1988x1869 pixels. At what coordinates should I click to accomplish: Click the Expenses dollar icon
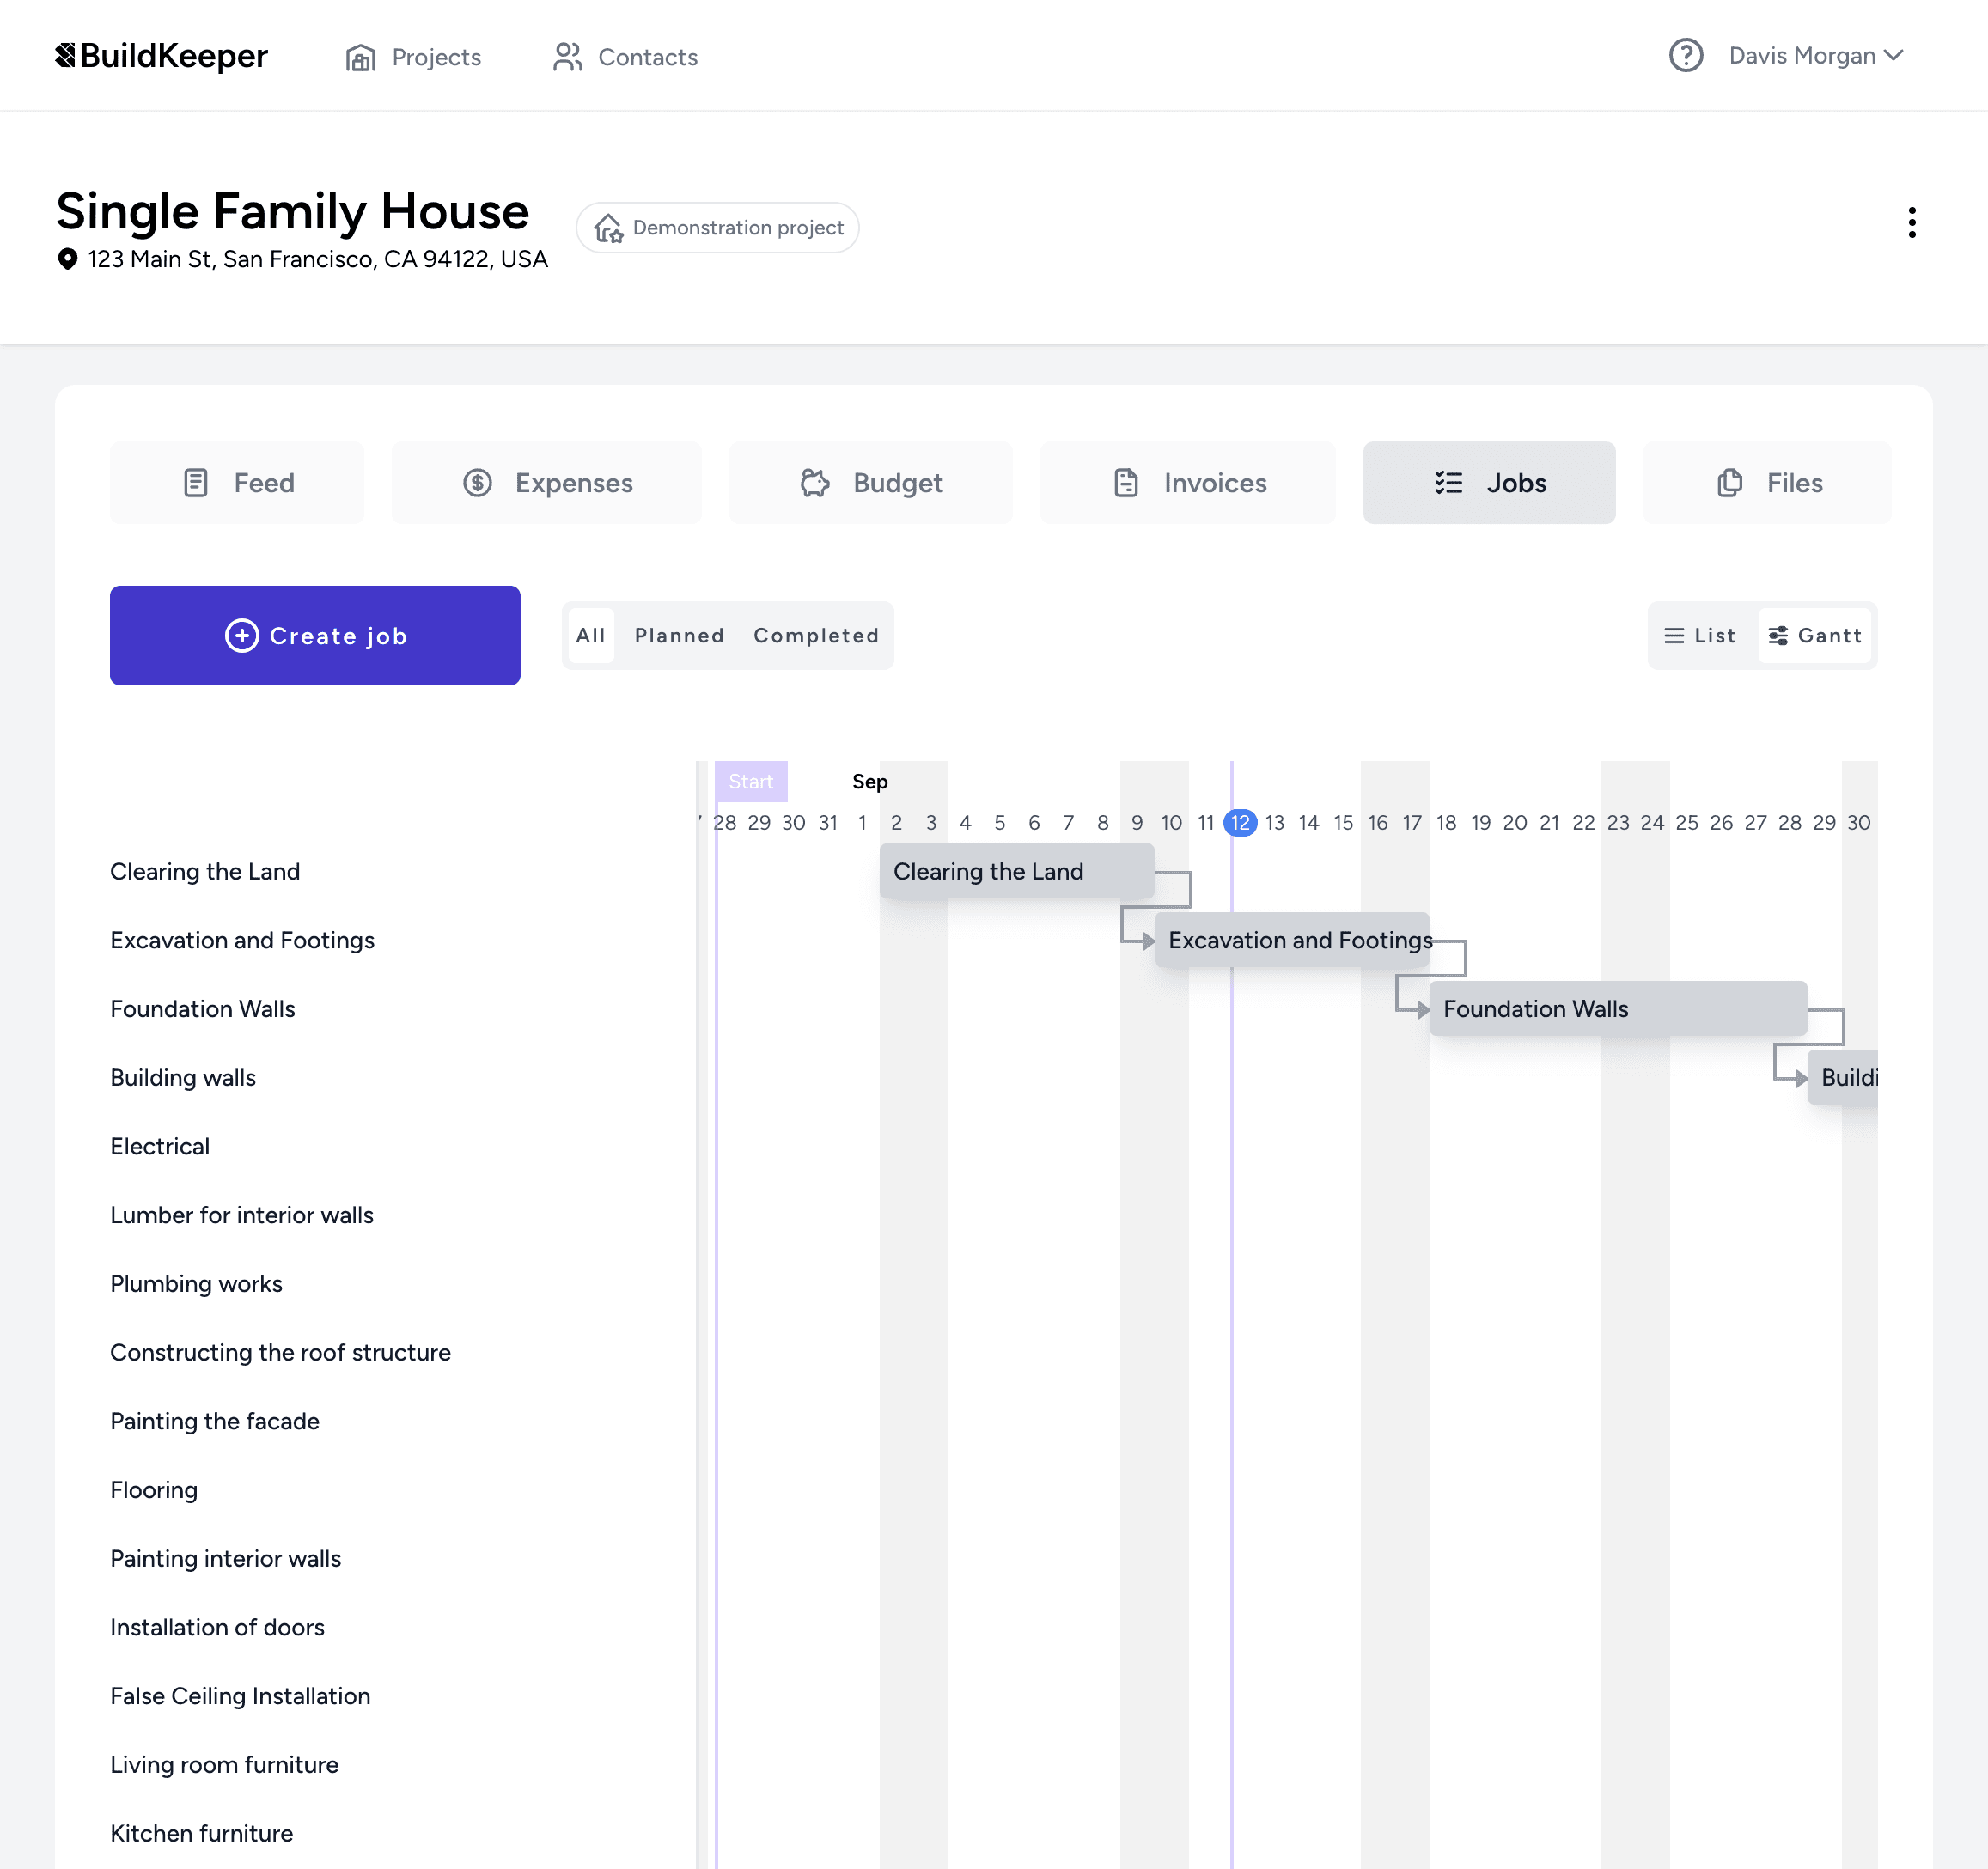478,482
